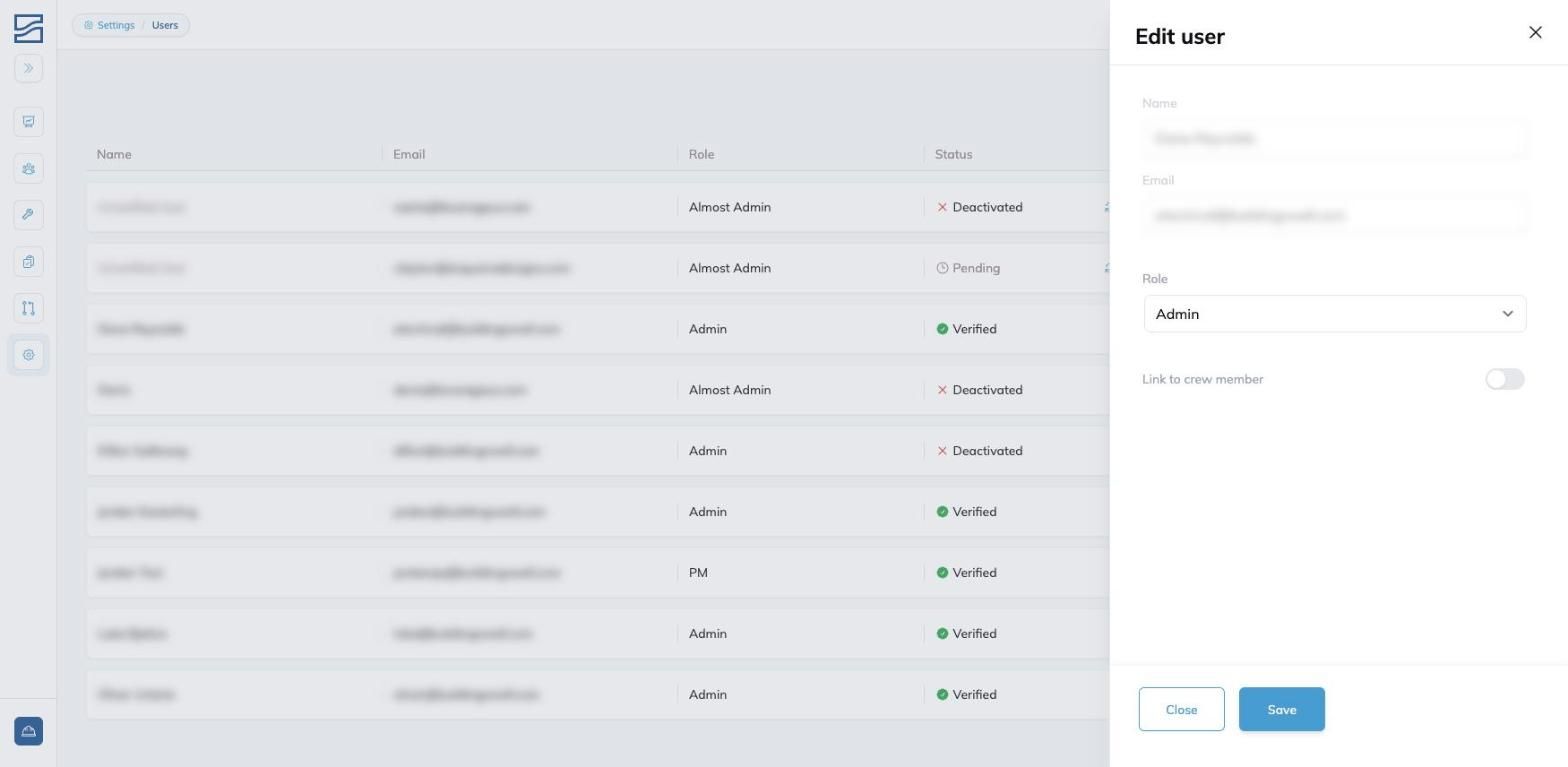This screenshot has width=1568, height=767.
Task: Click the PM role cell
Action: pyautogui.click(x=698, y=573)
